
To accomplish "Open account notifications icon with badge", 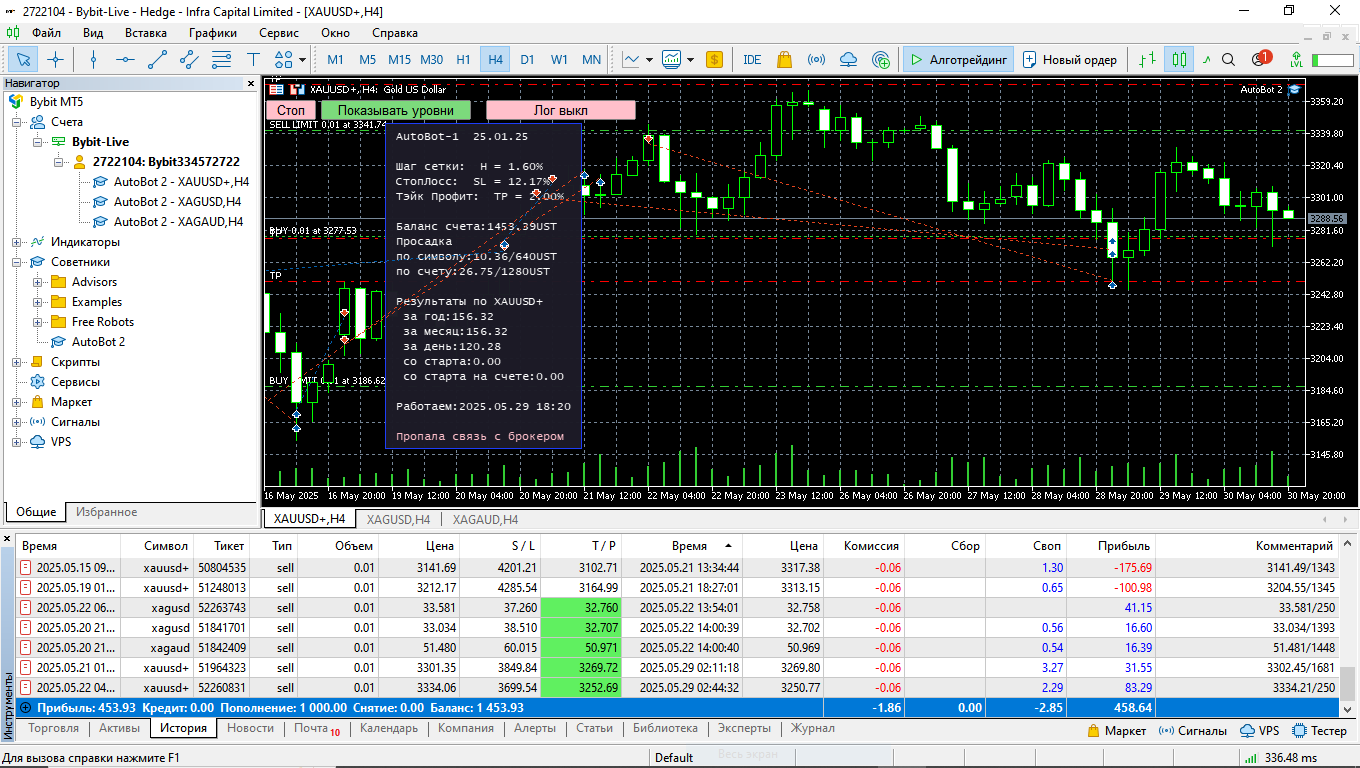I will (x=1260, y=59).
